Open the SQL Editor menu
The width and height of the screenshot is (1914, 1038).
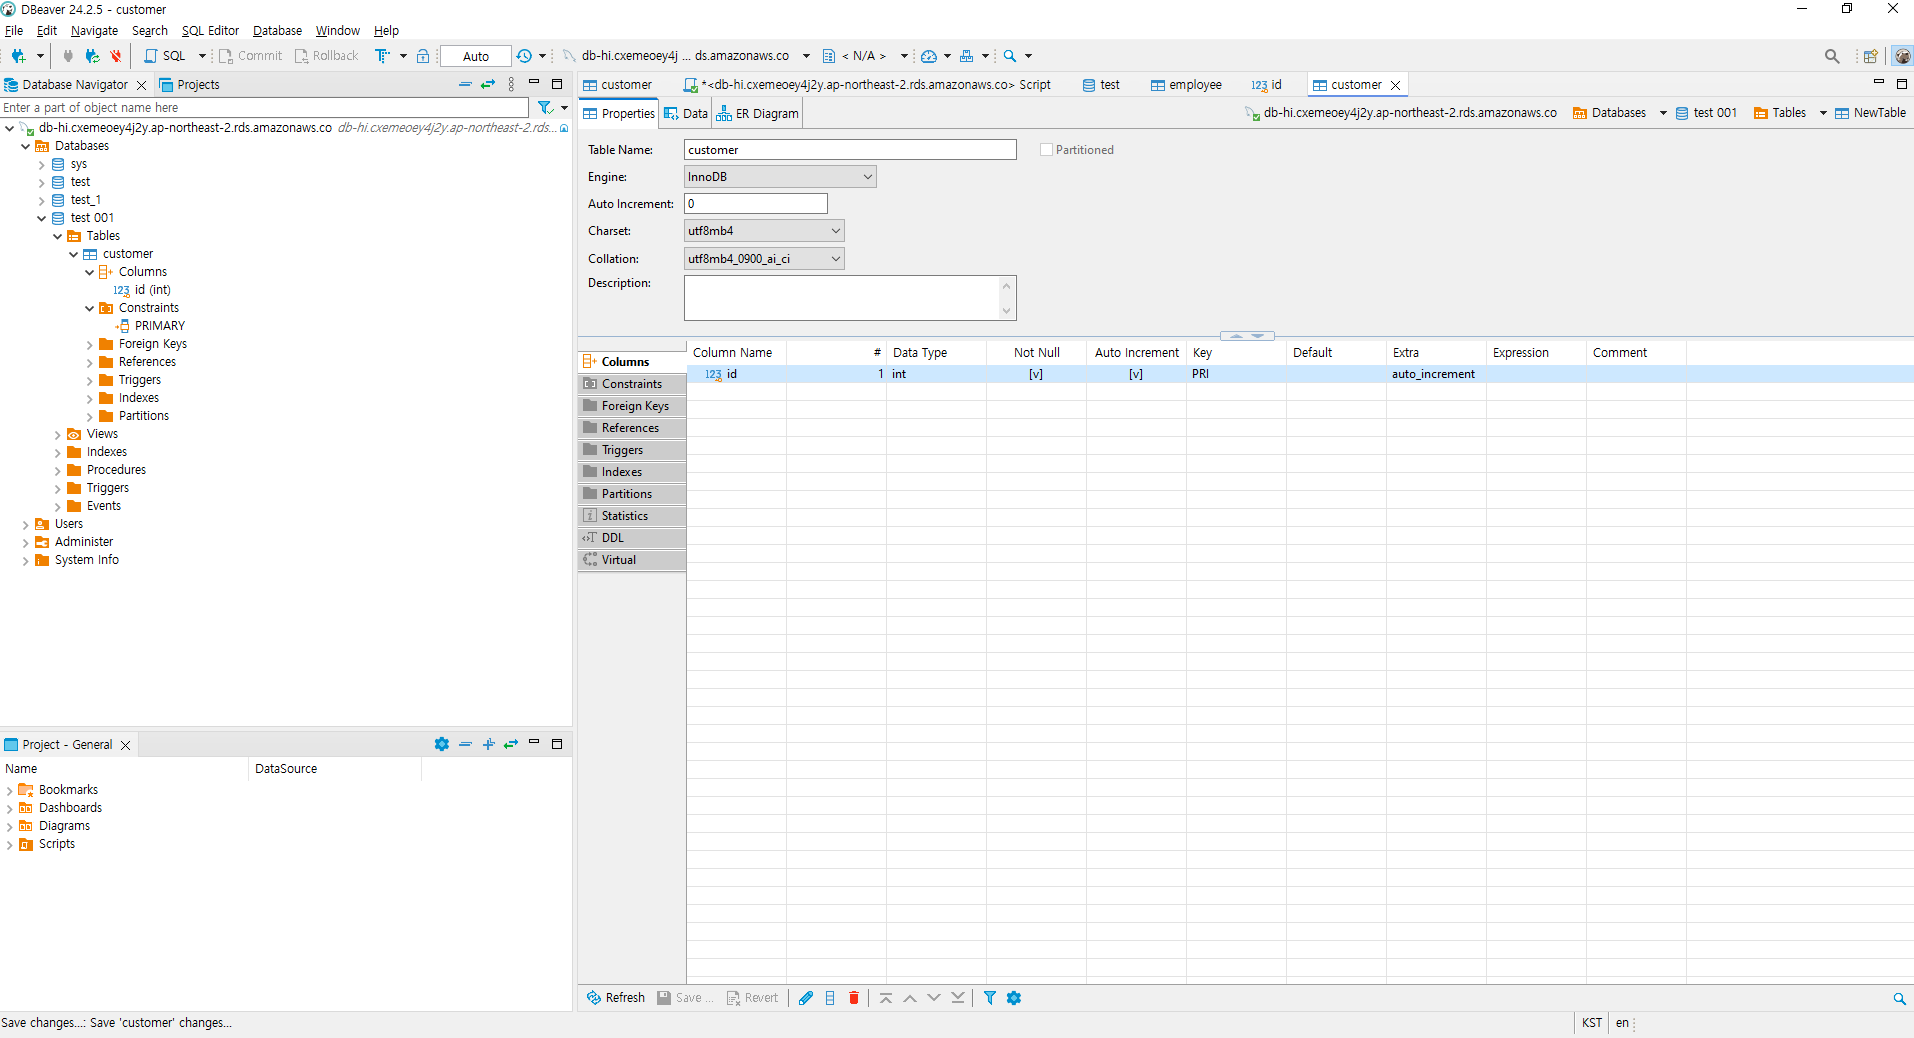210,31
